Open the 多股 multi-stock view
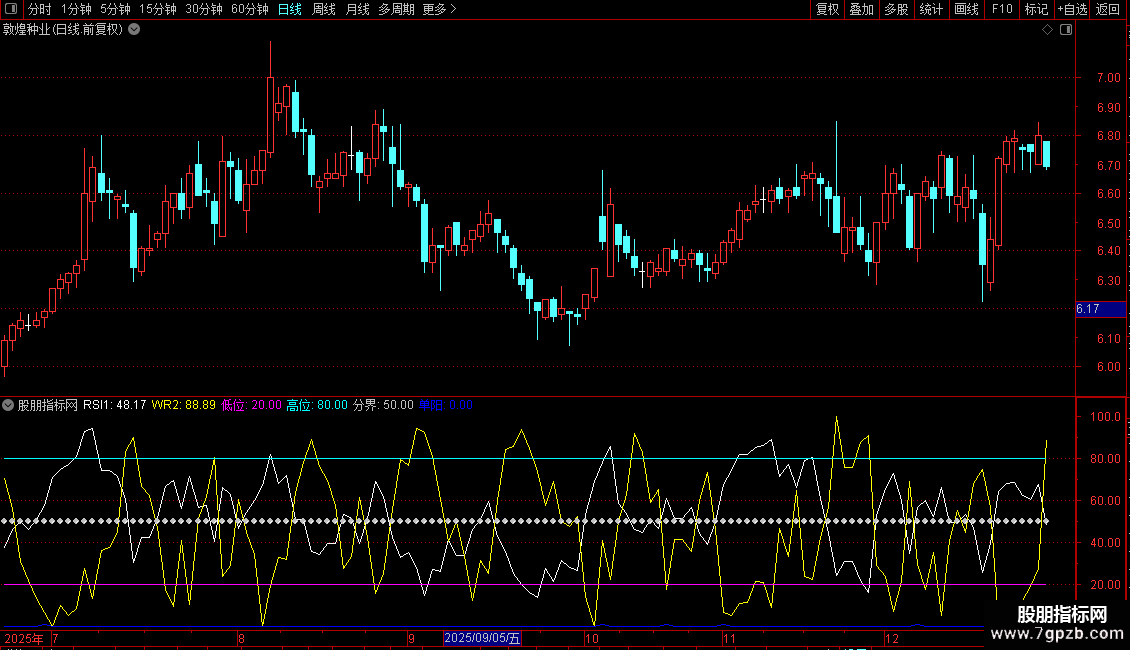The image size is (1130, 650). 896,10
